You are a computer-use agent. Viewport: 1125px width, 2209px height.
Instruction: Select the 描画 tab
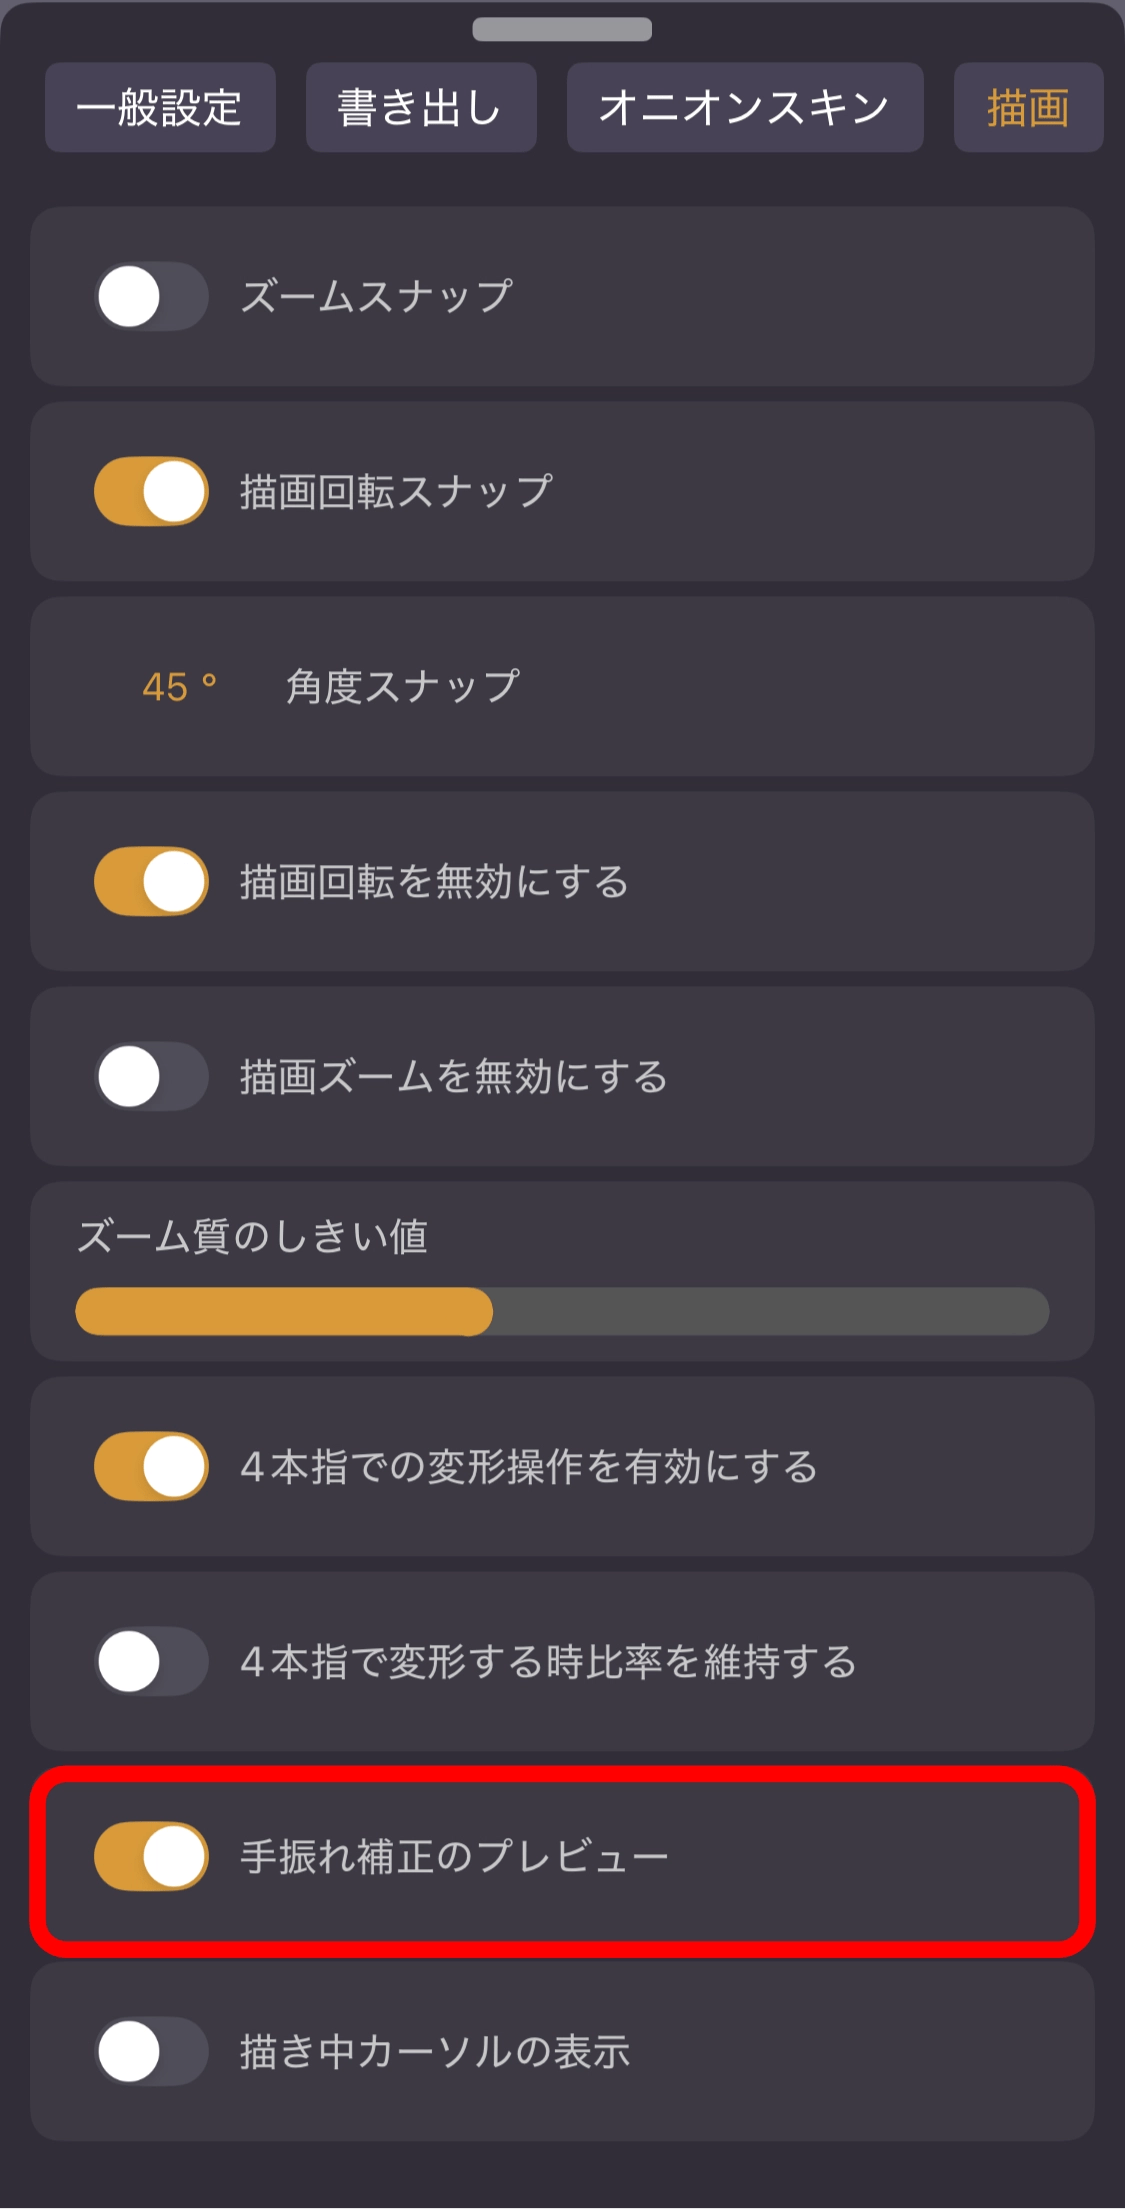coord(1028,108)
